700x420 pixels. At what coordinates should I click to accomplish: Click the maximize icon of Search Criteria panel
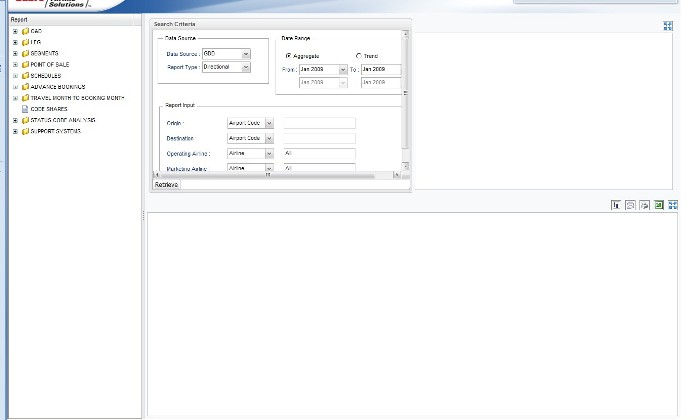668,26
